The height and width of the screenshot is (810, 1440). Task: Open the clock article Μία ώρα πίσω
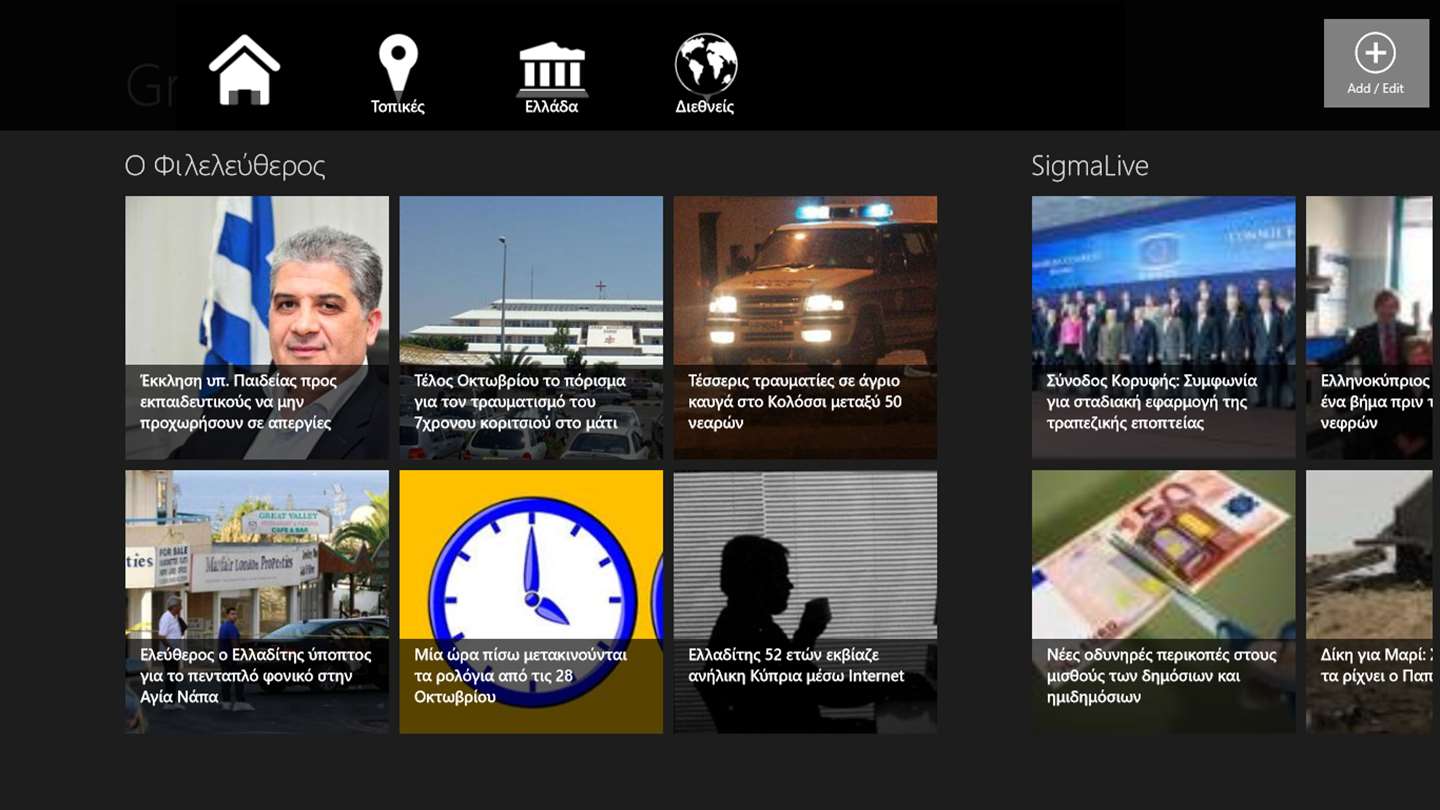pyautogui.click(x=531, y=601)
